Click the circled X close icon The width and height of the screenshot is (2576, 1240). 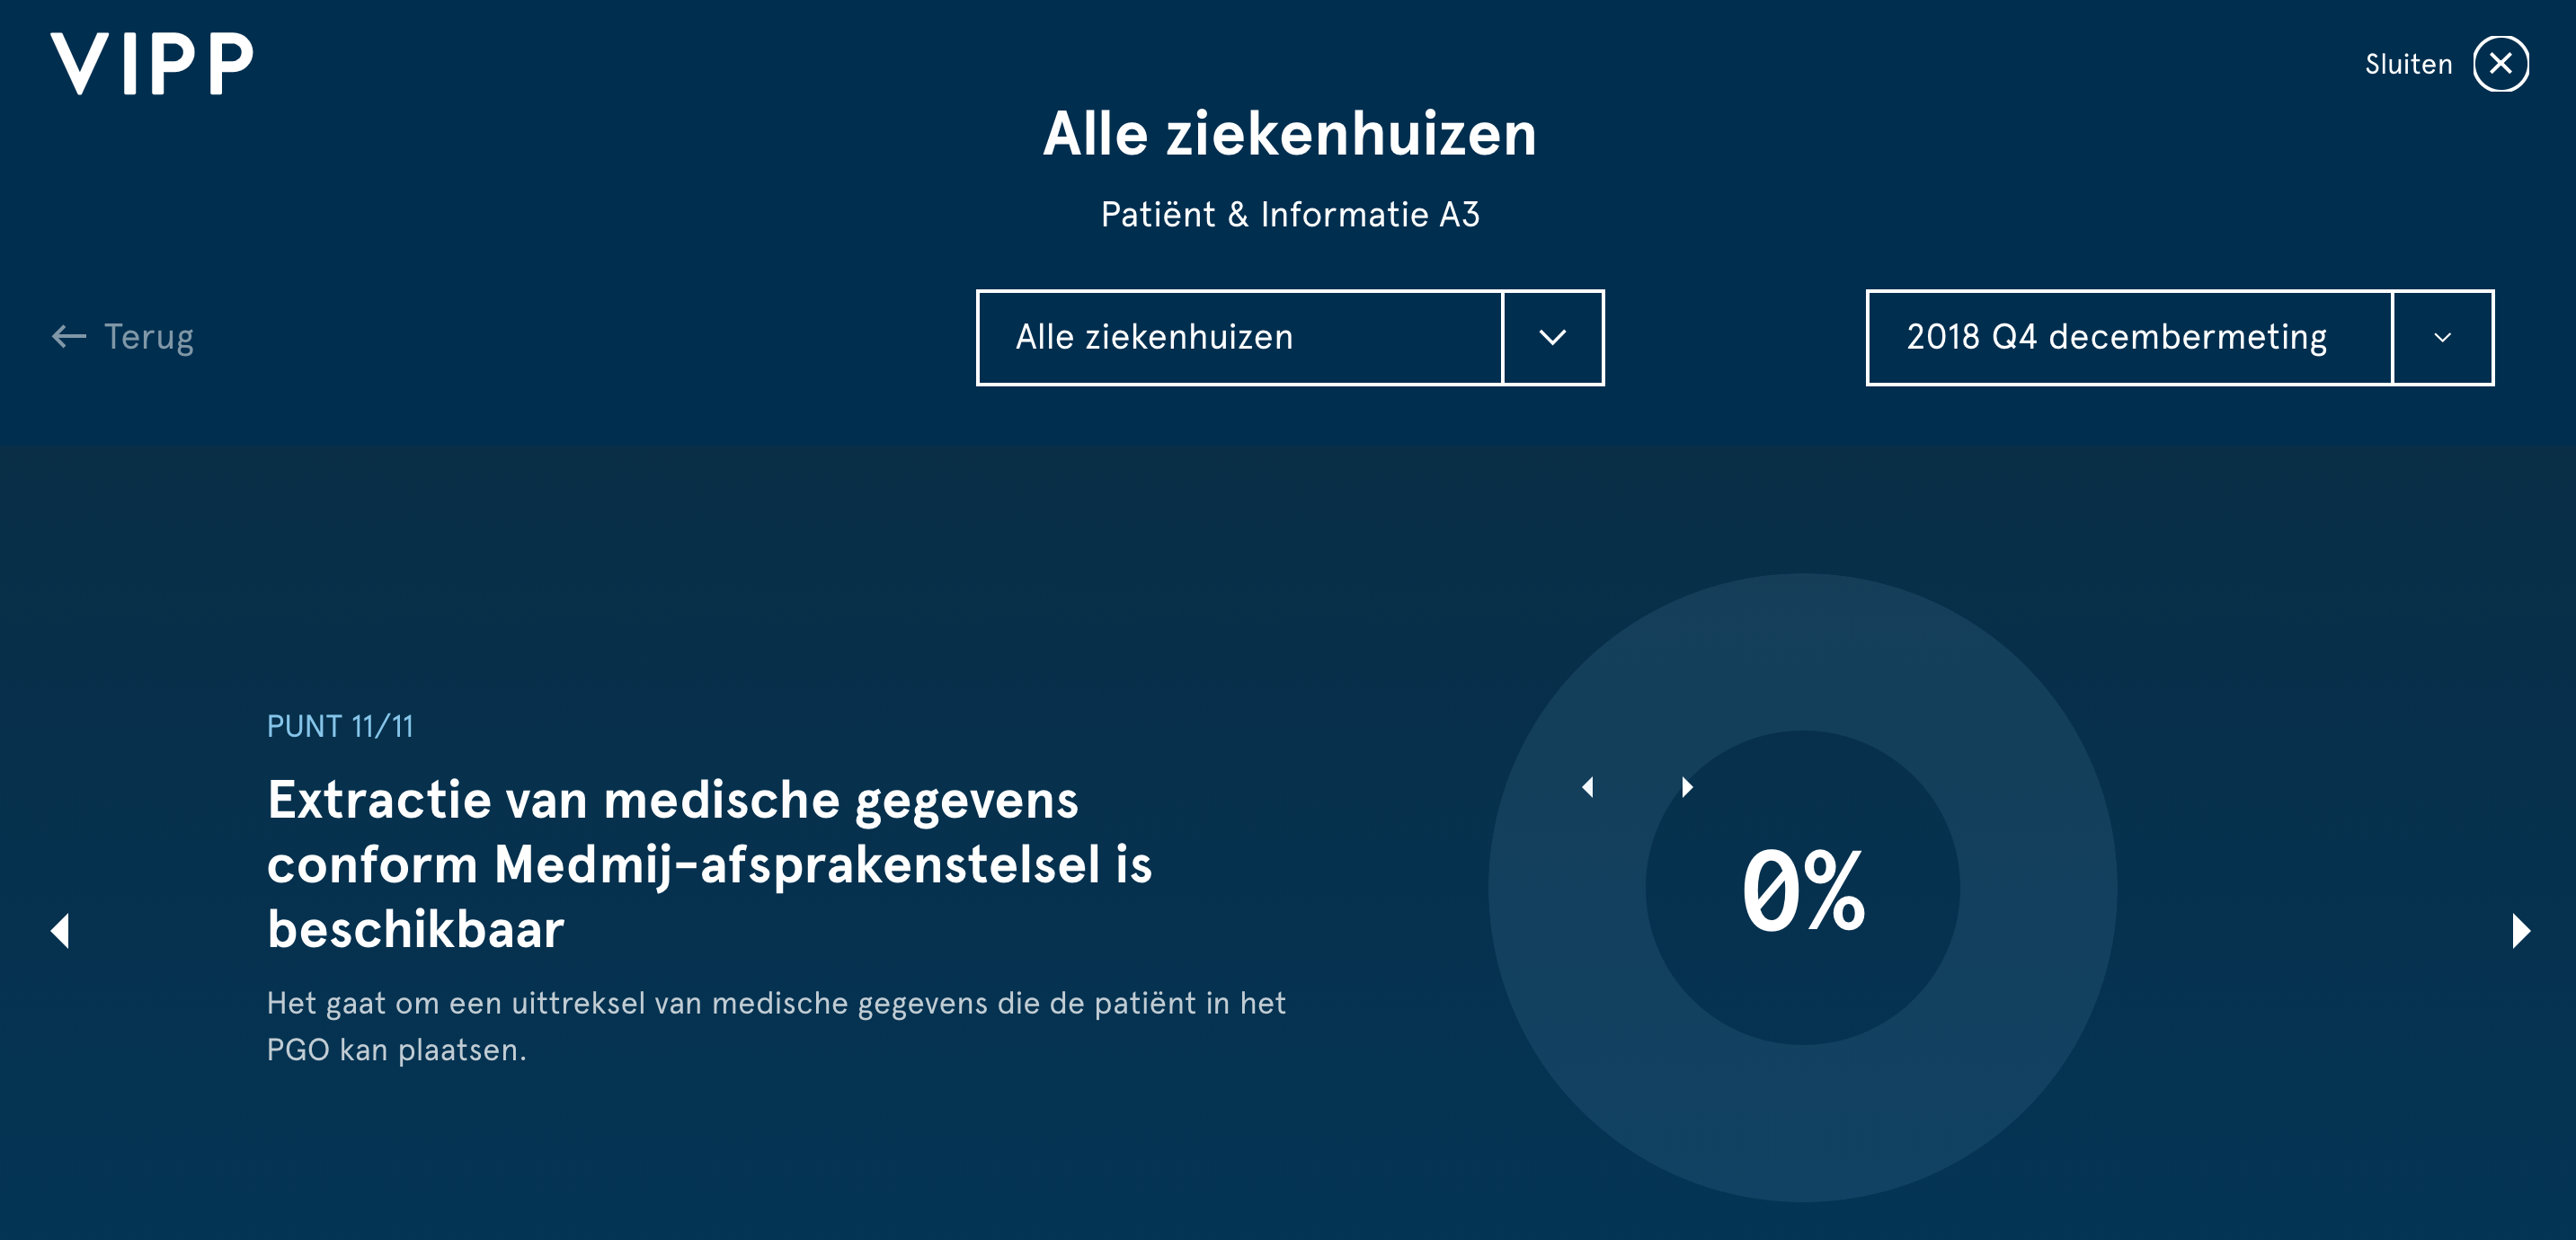click(2500, 64)
